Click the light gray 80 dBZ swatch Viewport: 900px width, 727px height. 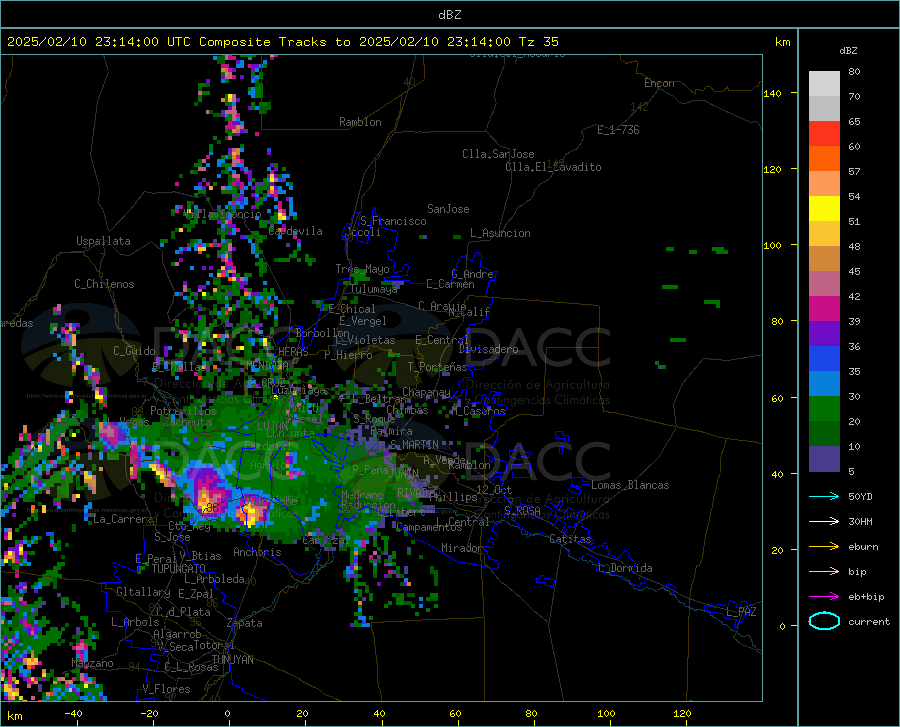click(824, 84)
